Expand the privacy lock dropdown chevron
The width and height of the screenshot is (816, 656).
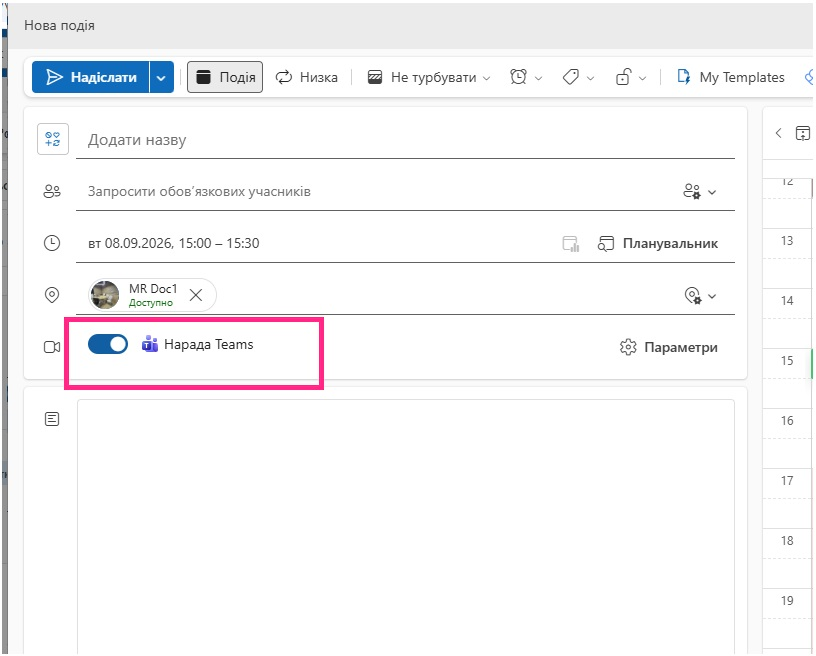point(643,78)
